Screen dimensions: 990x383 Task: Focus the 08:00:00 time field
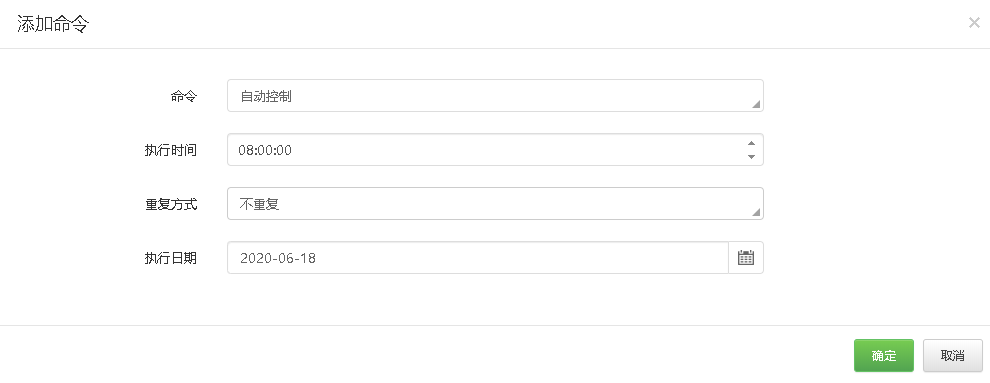[x=495, y=150]
